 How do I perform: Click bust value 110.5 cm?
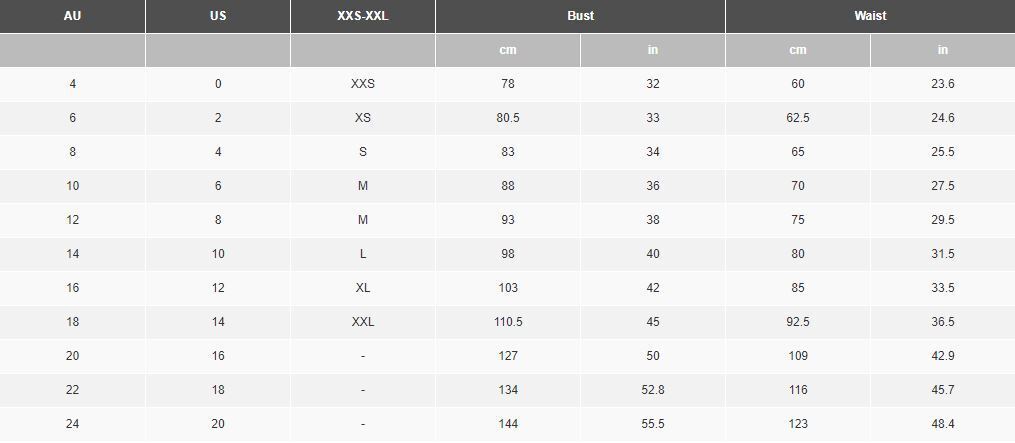coord(508,322)
